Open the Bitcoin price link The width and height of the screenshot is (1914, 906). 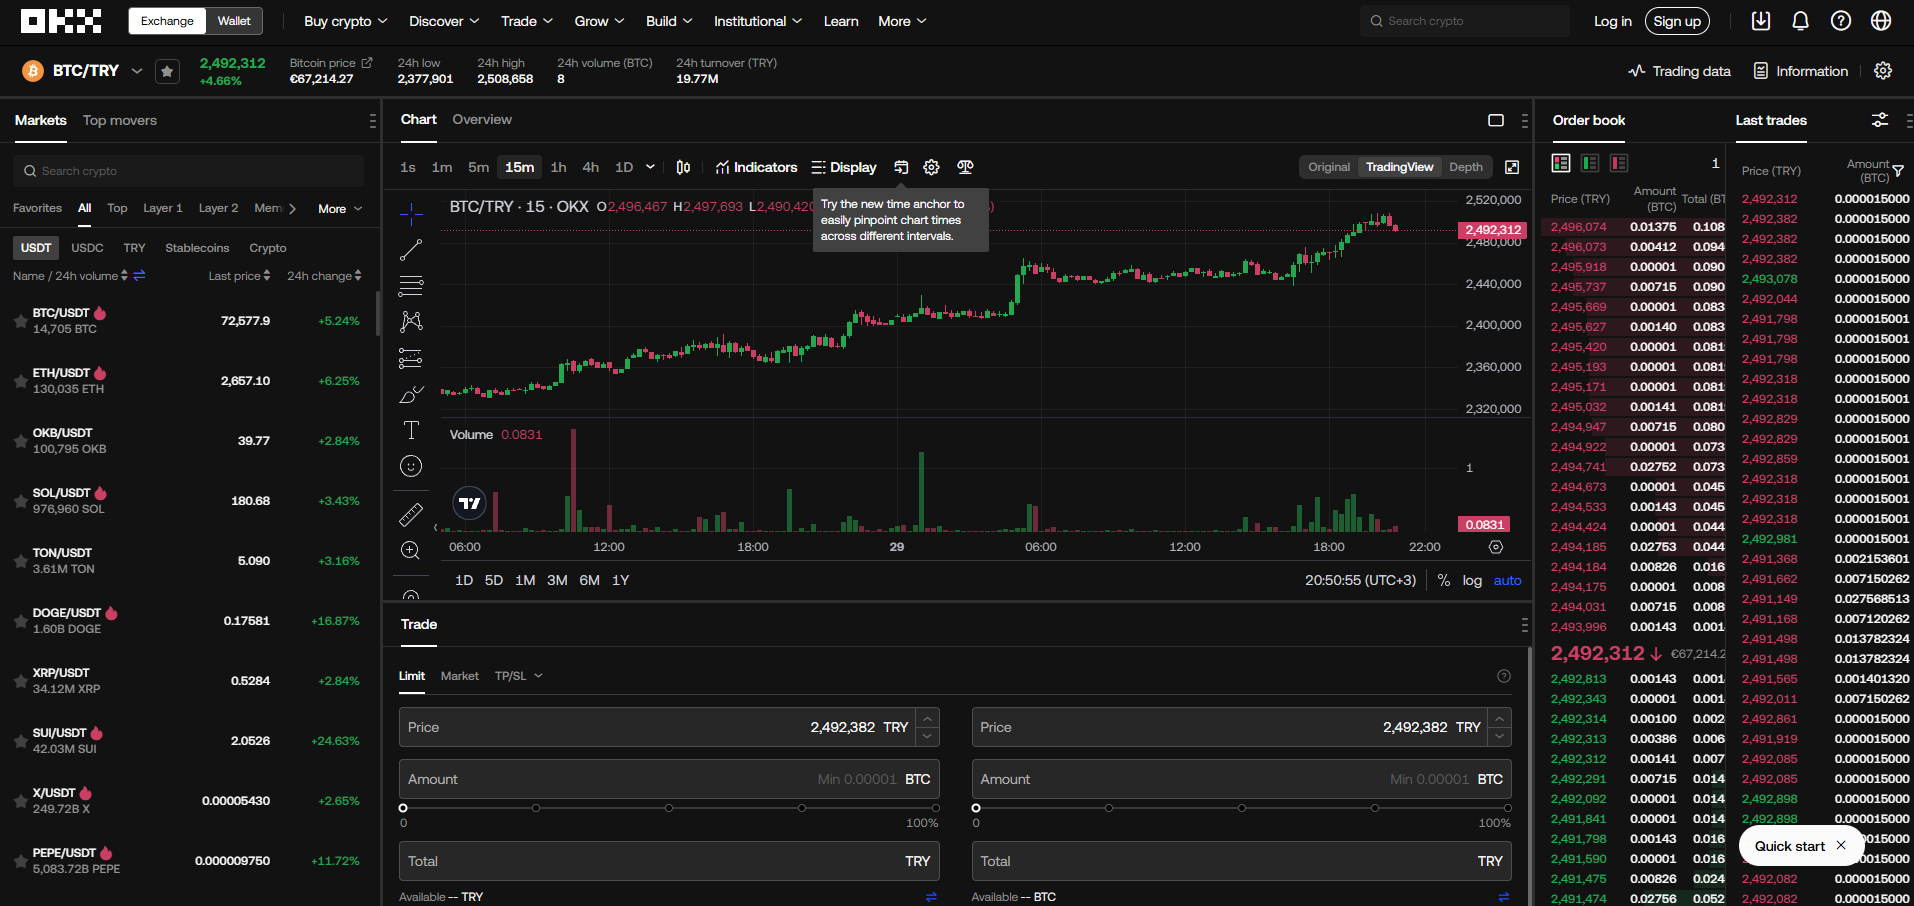[x=331, y=63]
